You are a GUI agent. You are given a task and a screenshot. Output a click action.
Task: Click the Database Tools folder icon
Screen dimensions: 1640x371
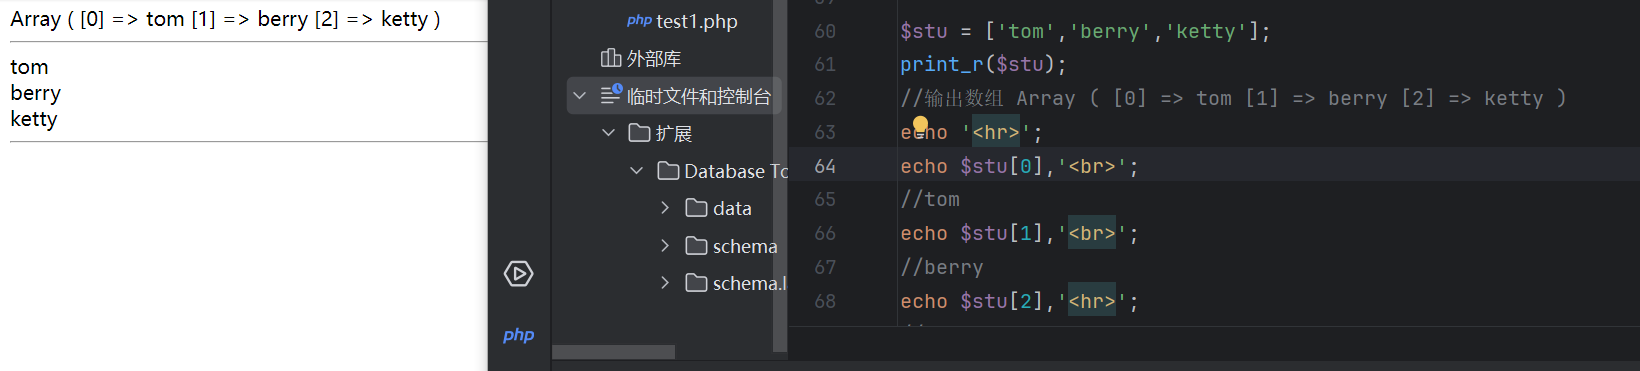click(x=668, y=171)
